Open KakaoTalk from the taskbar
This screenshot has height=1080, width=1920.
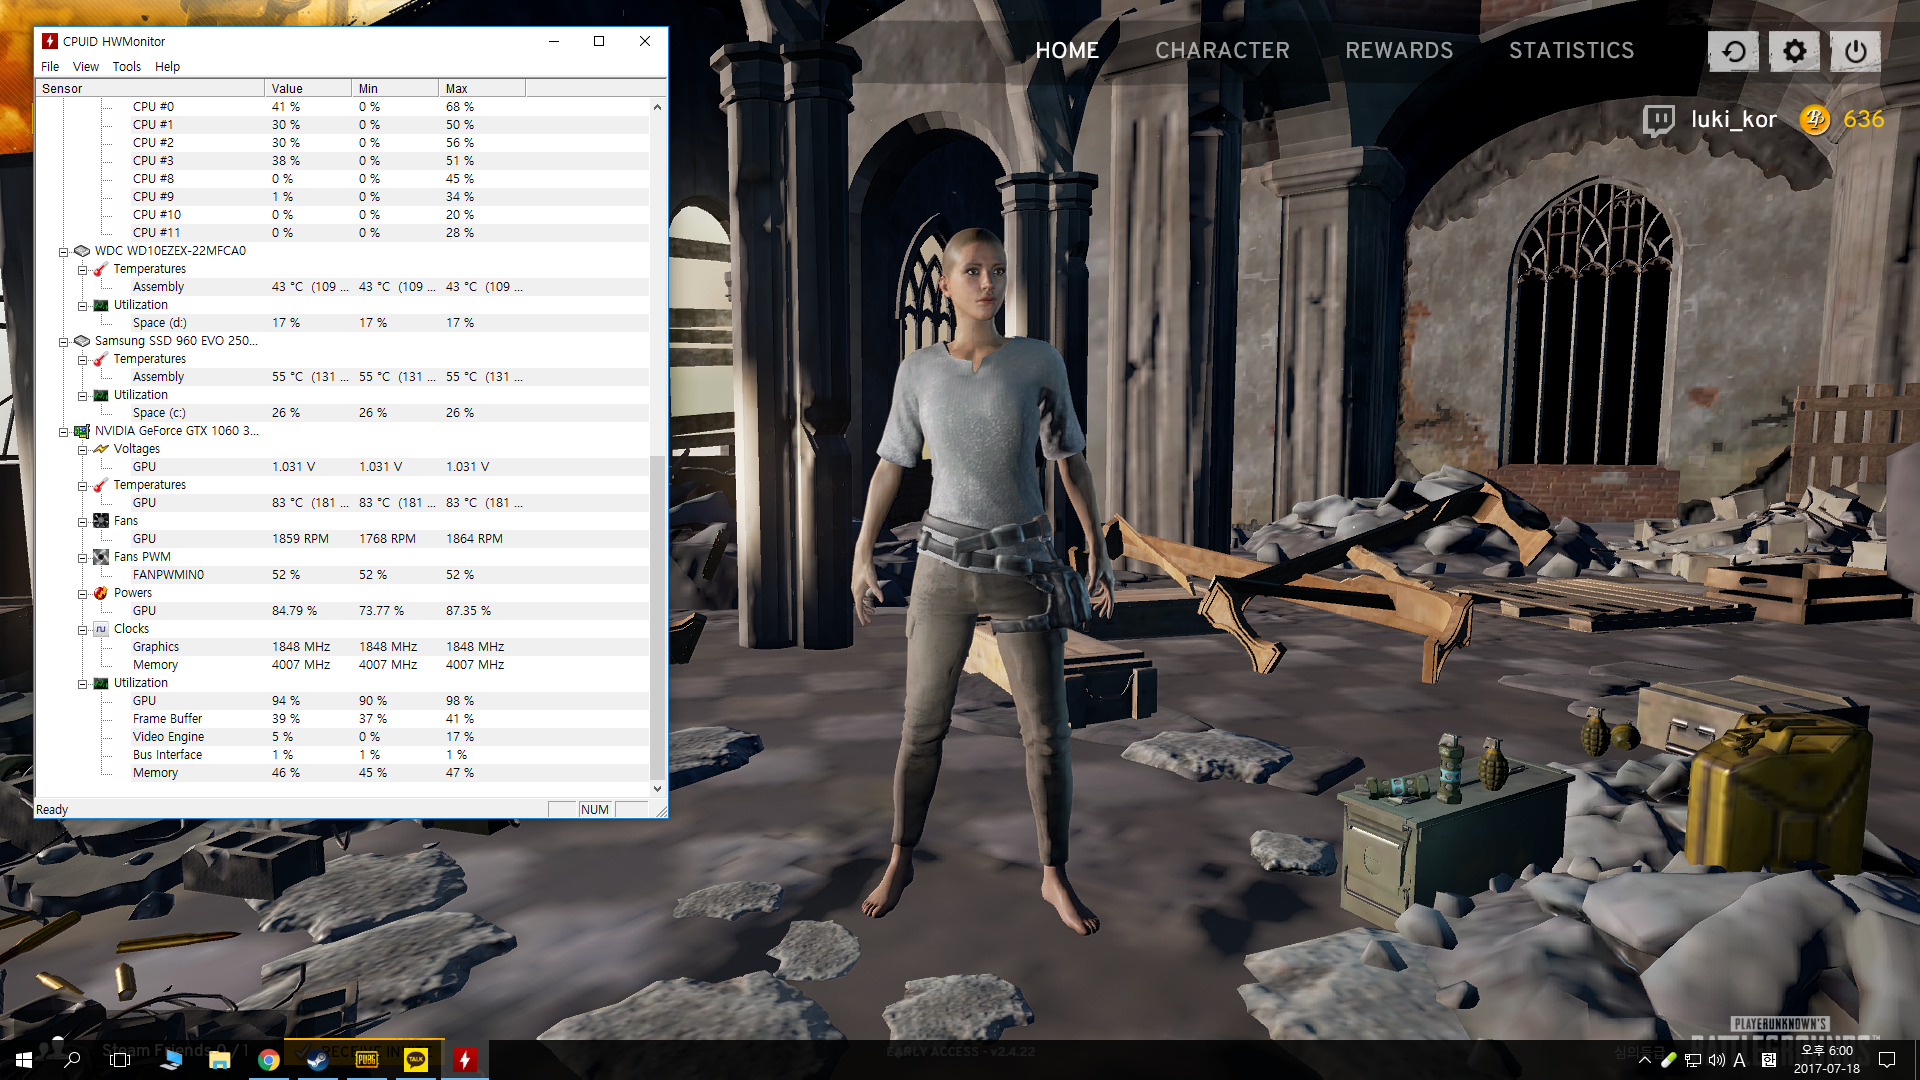click(416, 1060)
